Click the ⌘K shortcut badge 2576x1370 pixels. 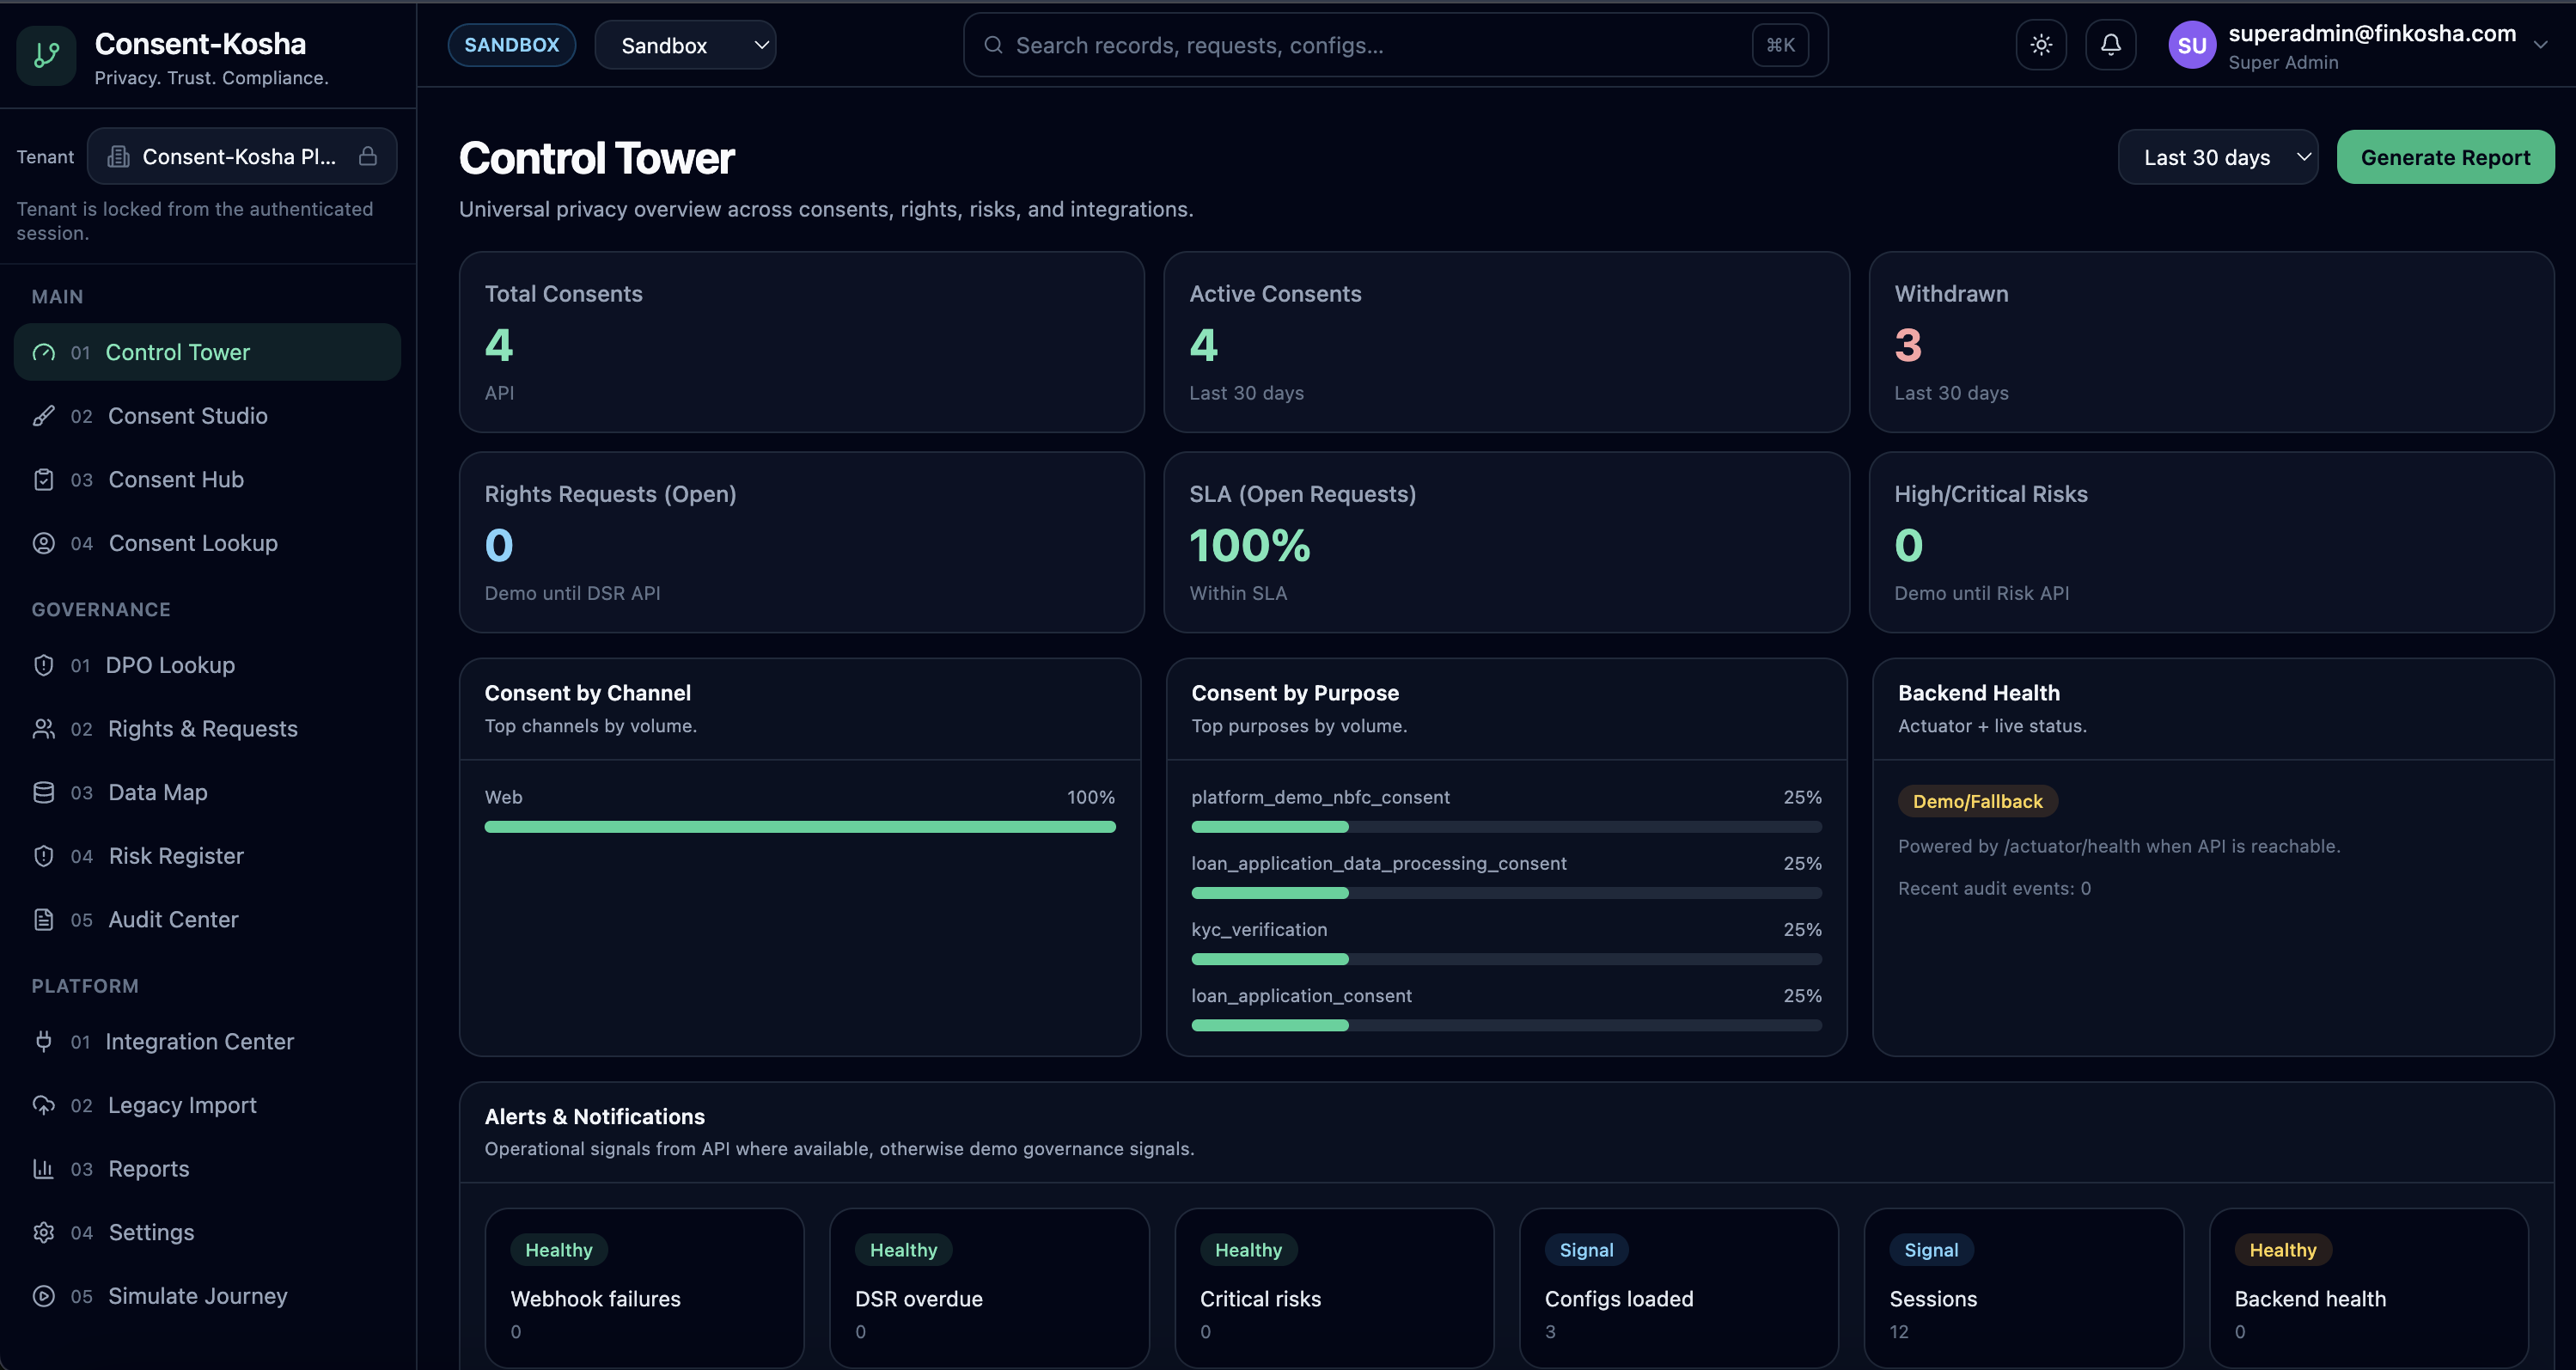coord(1780,45)
